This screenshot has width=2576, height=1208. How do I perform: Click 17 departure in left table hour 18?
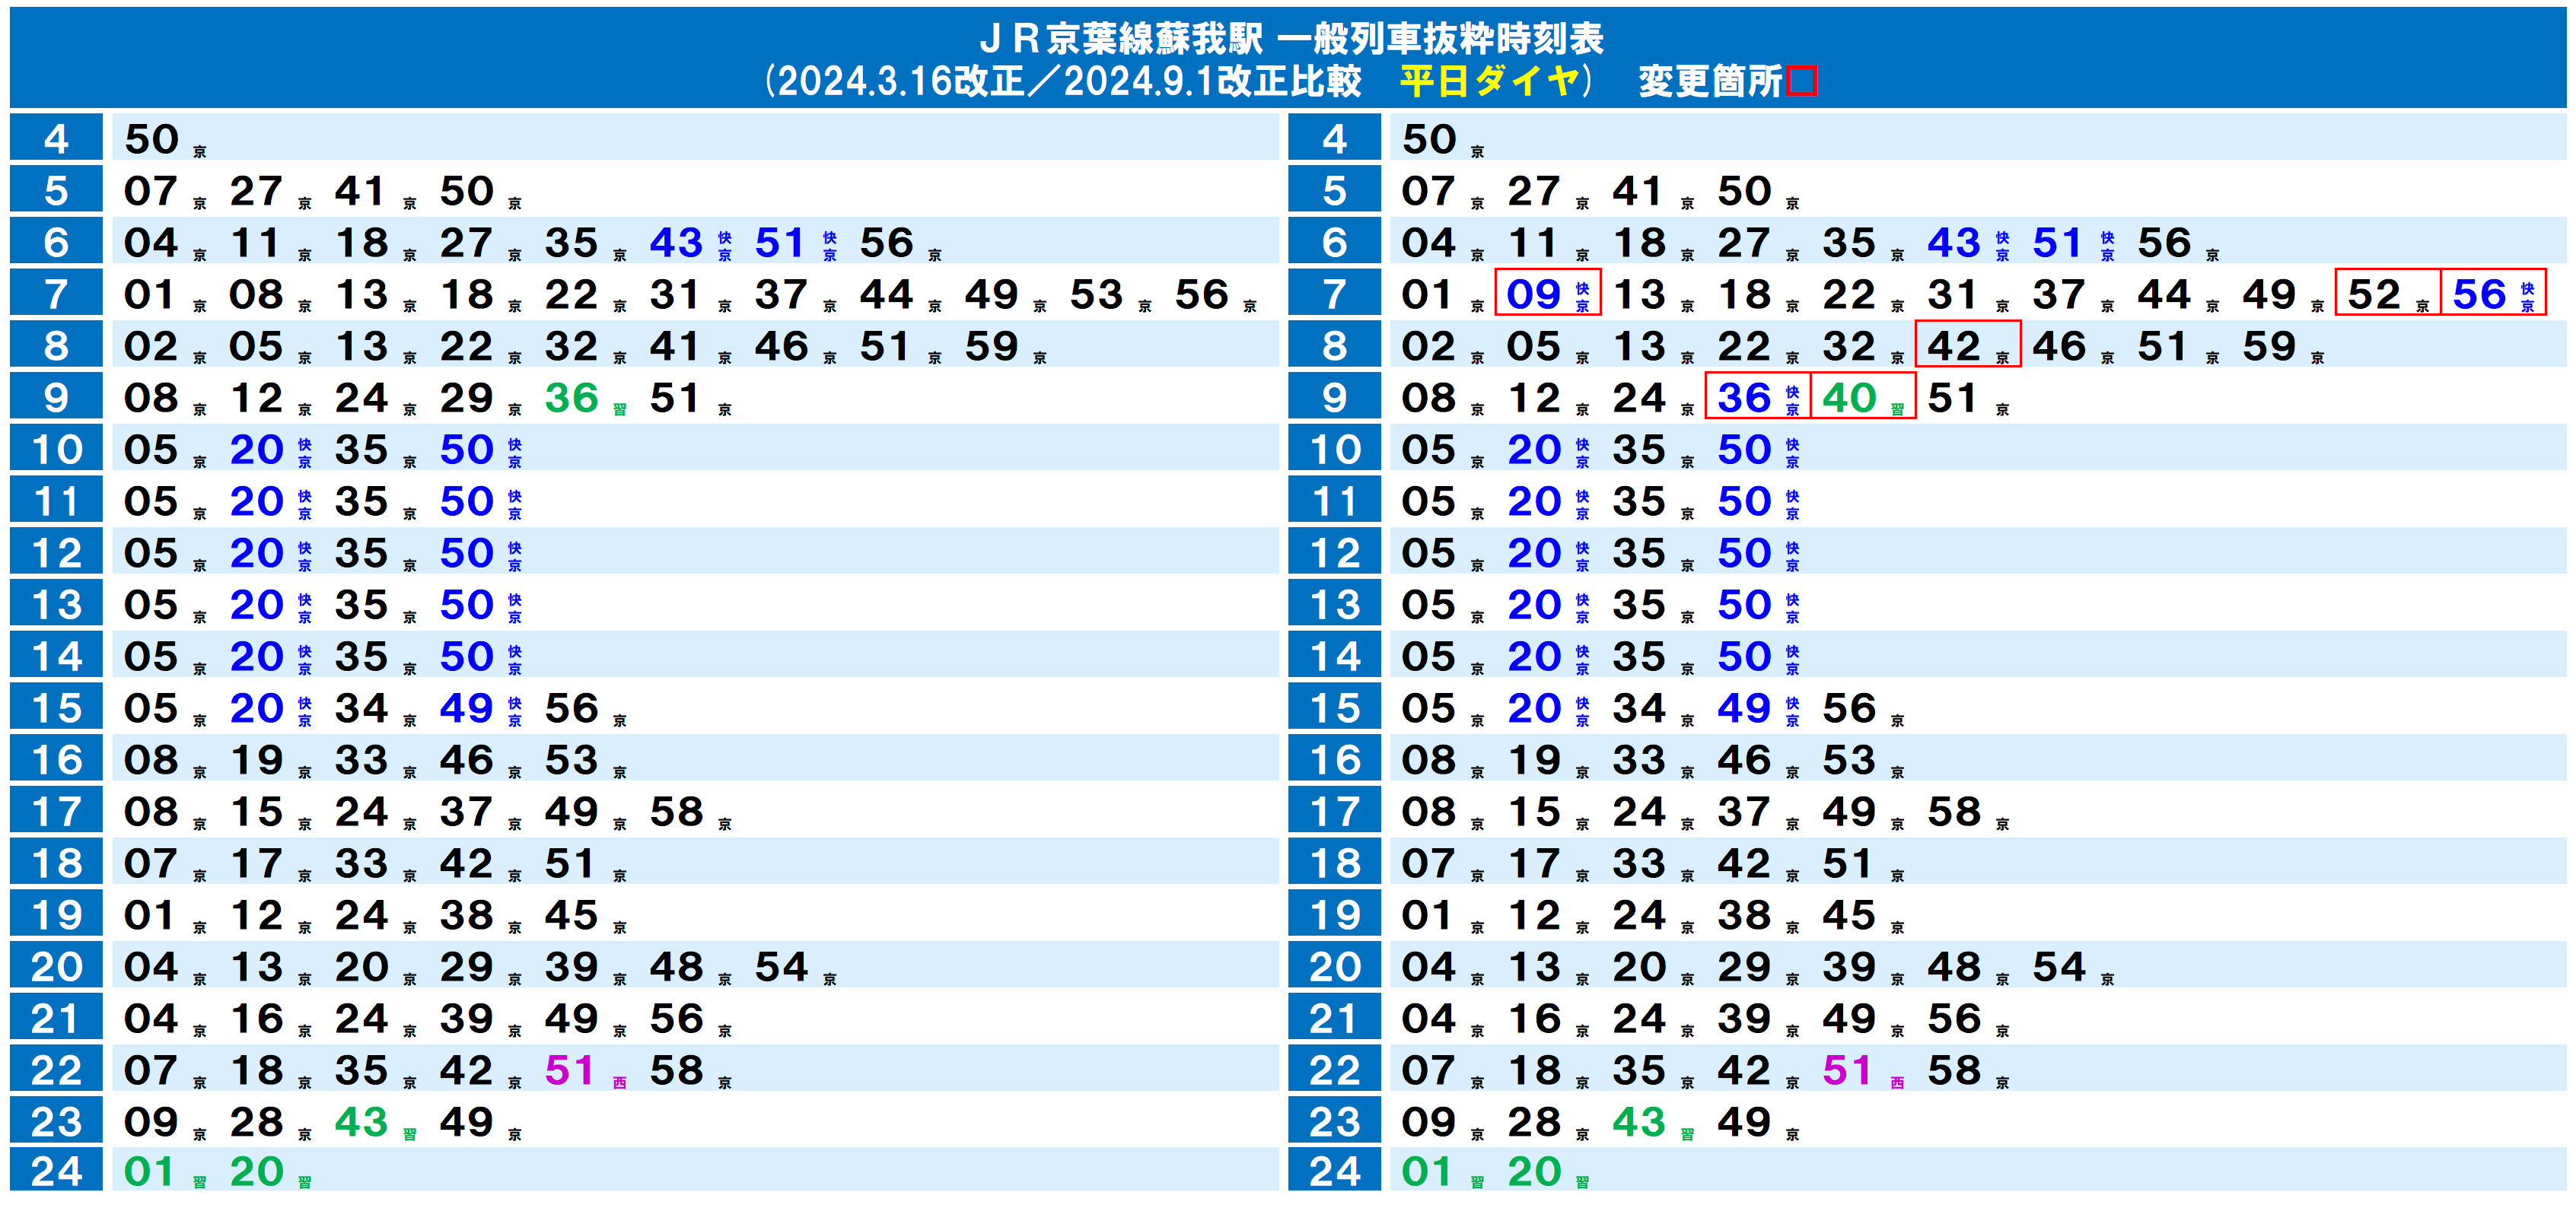[x=257, y=864]
